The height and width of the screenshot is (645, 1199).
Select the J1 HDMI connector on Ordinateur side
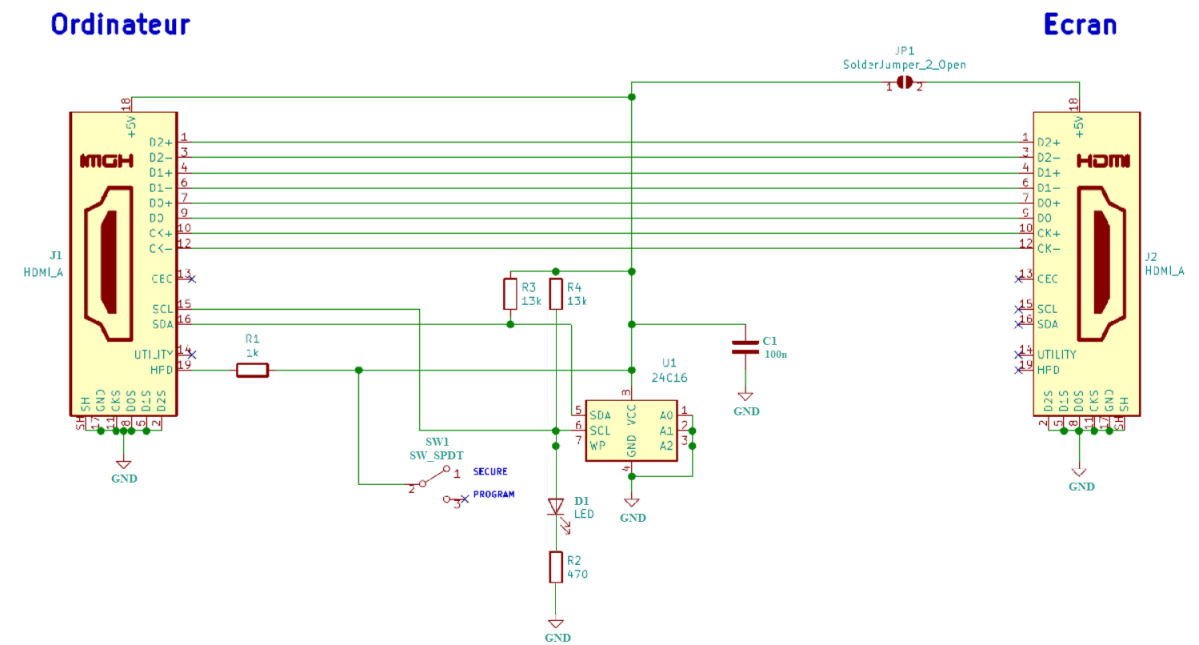123,265
